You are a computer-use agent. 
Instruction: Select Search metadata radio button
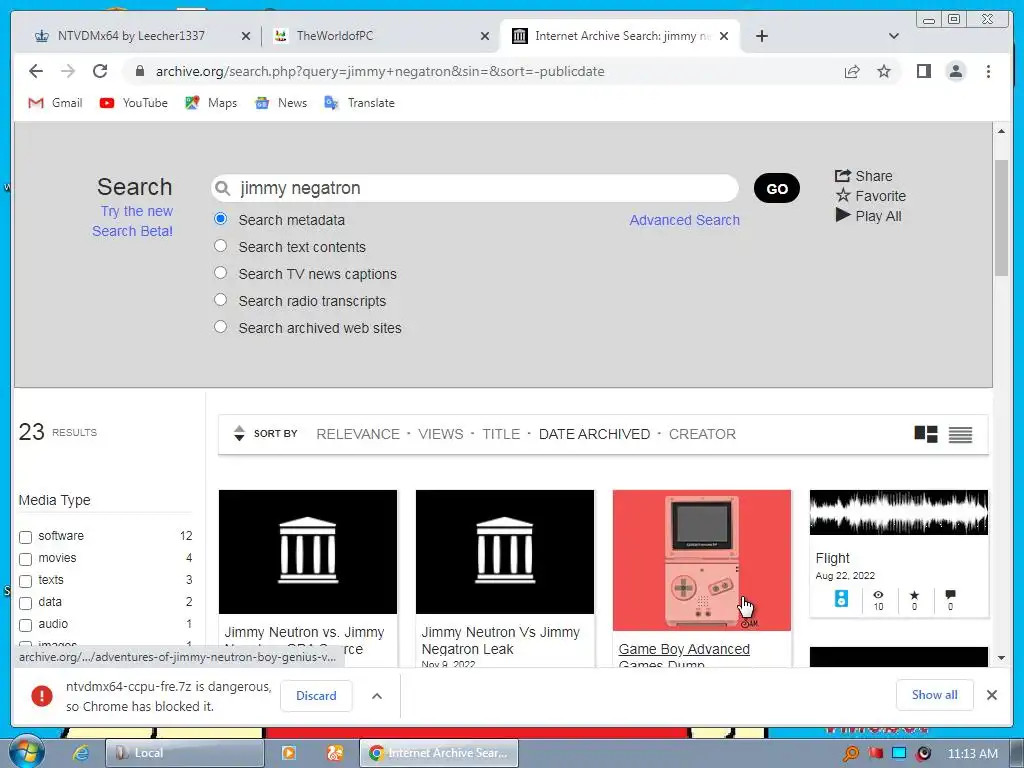221,219
